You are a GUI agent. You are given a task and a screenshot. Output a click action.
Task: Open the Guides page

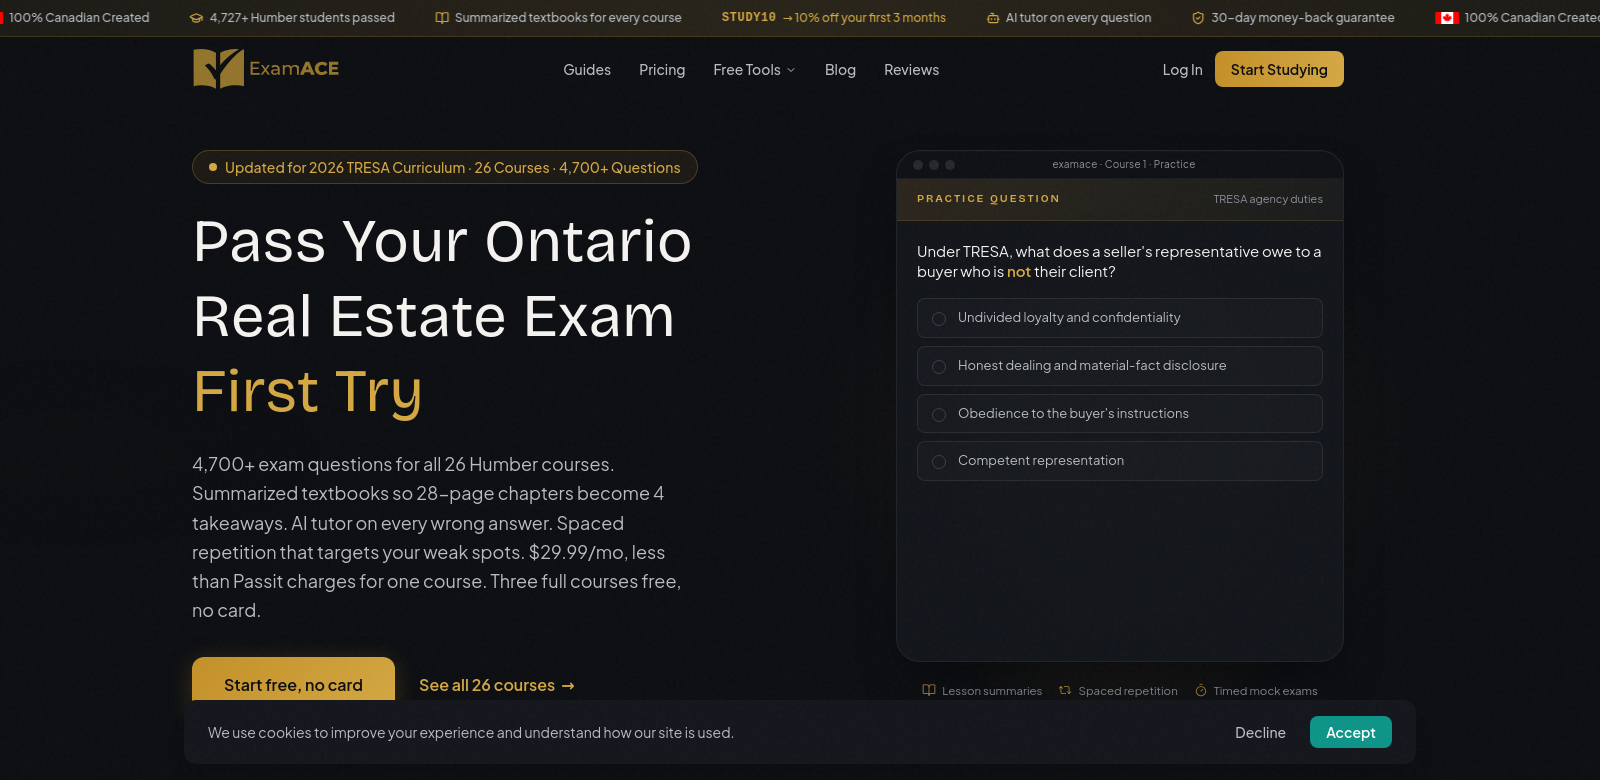tap(587, 70)
